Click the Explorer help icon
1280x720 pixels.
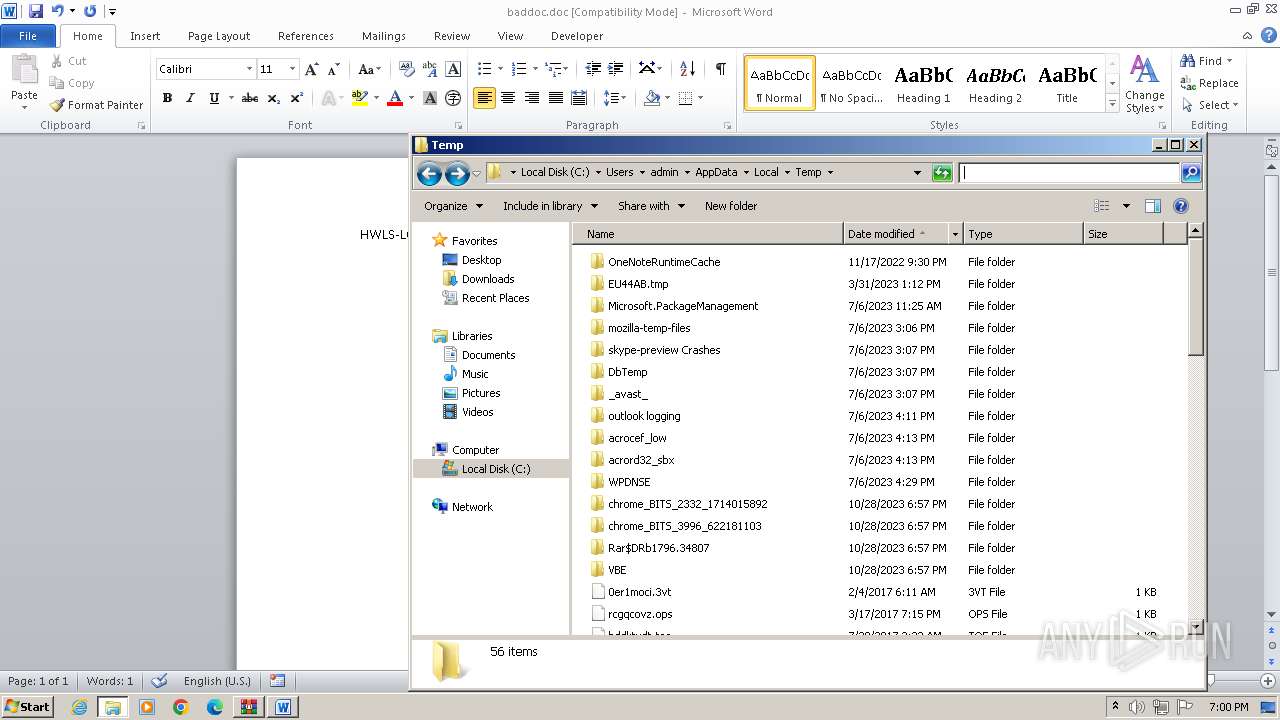1181,206
